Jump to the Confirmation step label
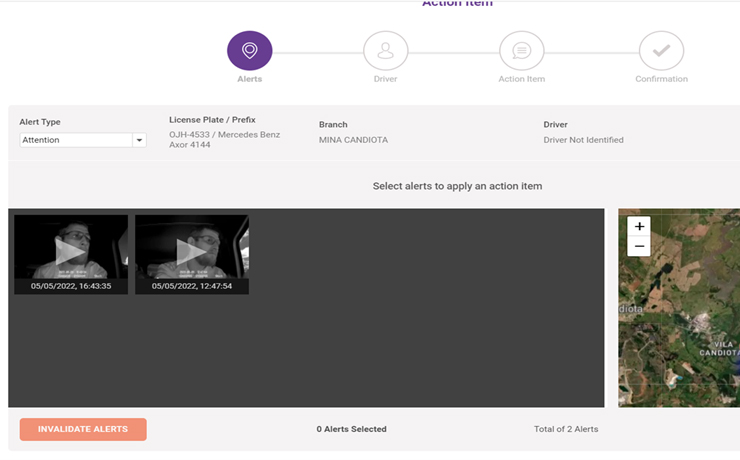The height and width of the screenshot is (460, 740). point(661,79)
